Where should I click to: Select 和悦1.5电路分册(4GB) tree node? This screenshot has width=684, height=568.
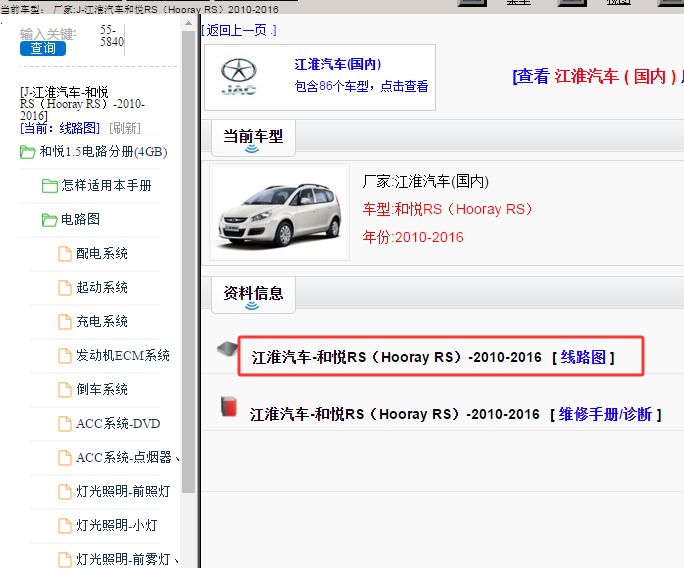pyautogui.click(x=103, y=151)
